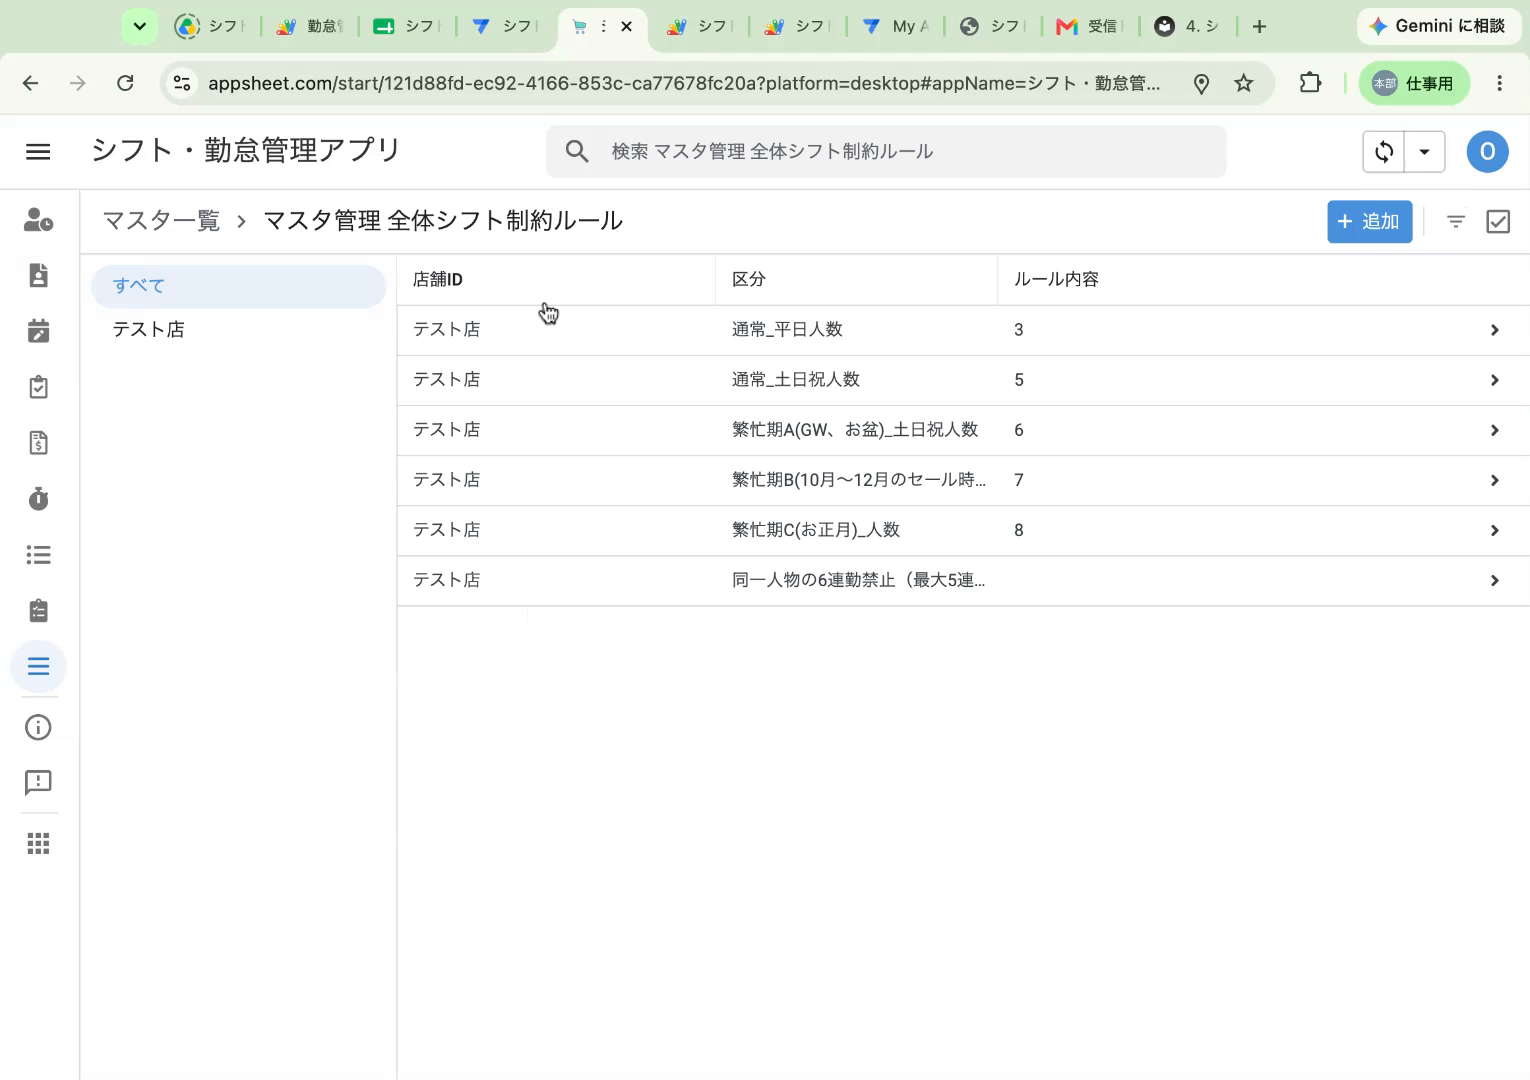The height and width of the screenshot is (1080, 1530).
Task: Open the 6連勤禁止 row chevron
Action: tap(1494, 580)
